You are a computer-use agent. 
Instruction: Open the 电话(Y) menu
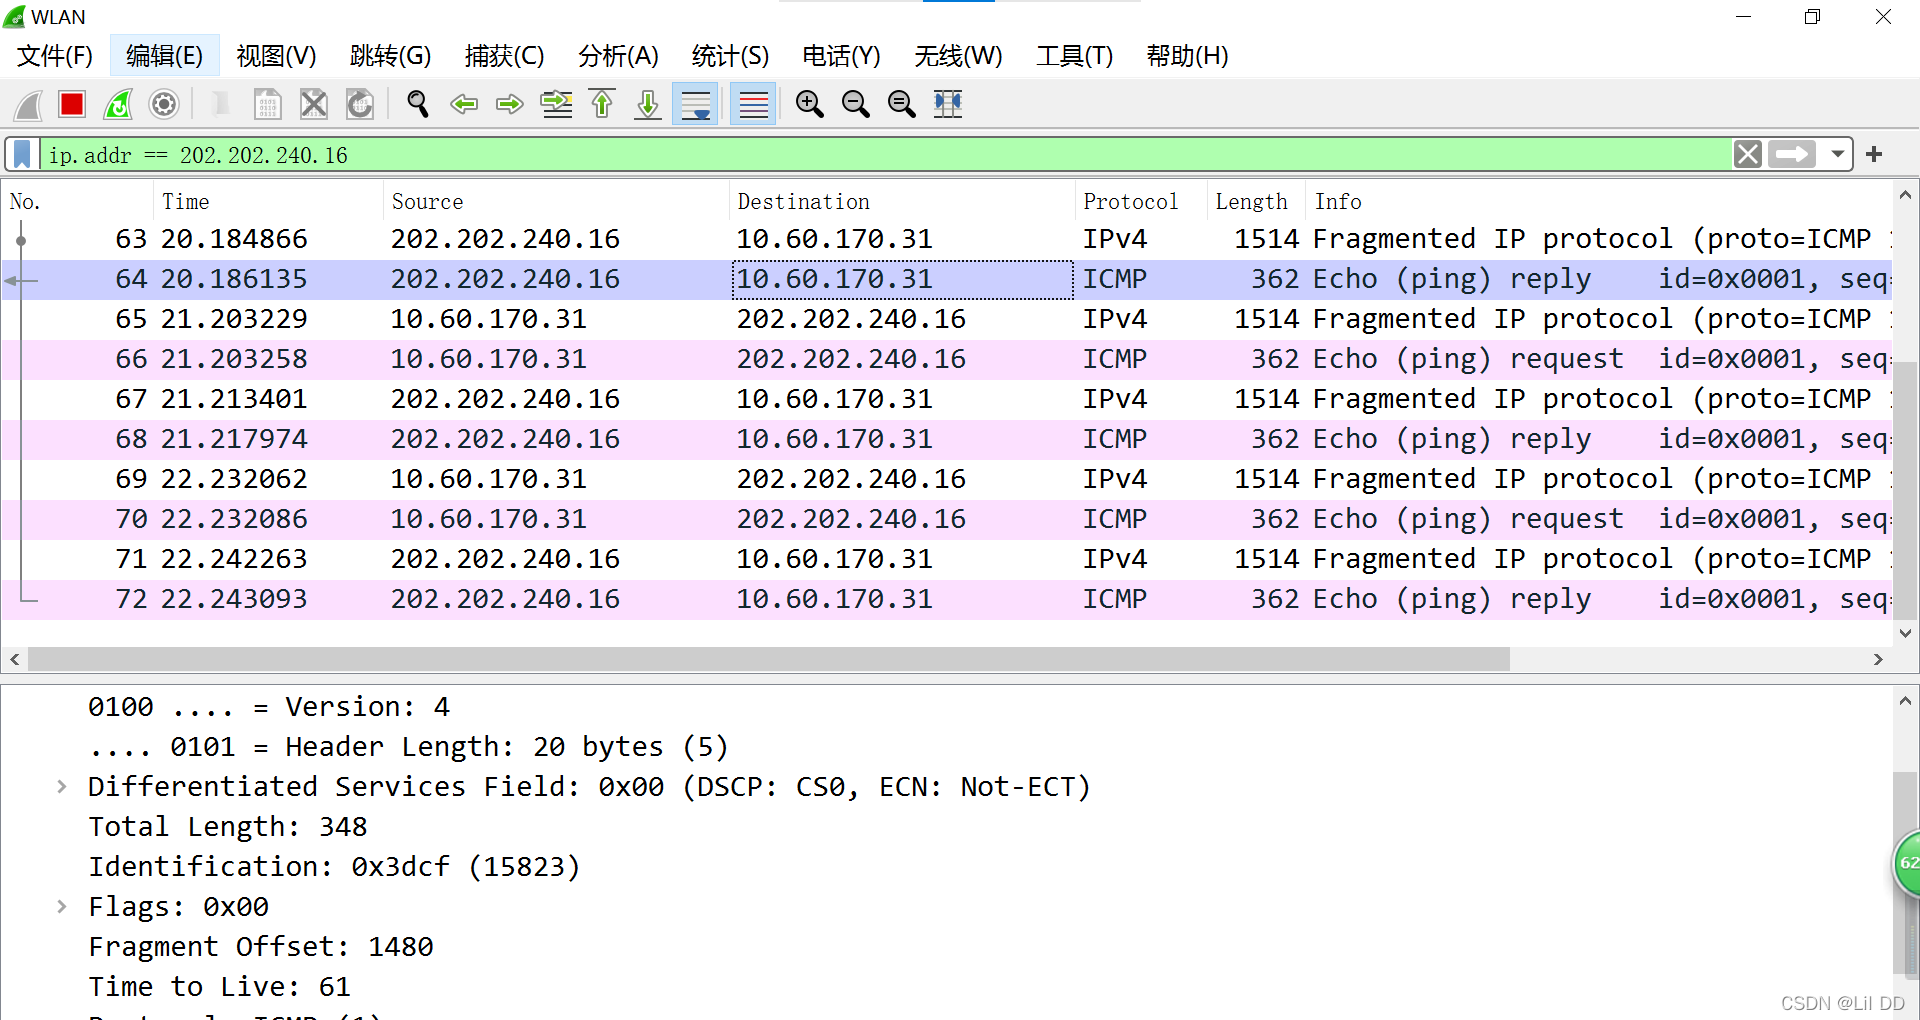(x=841, y=56)
